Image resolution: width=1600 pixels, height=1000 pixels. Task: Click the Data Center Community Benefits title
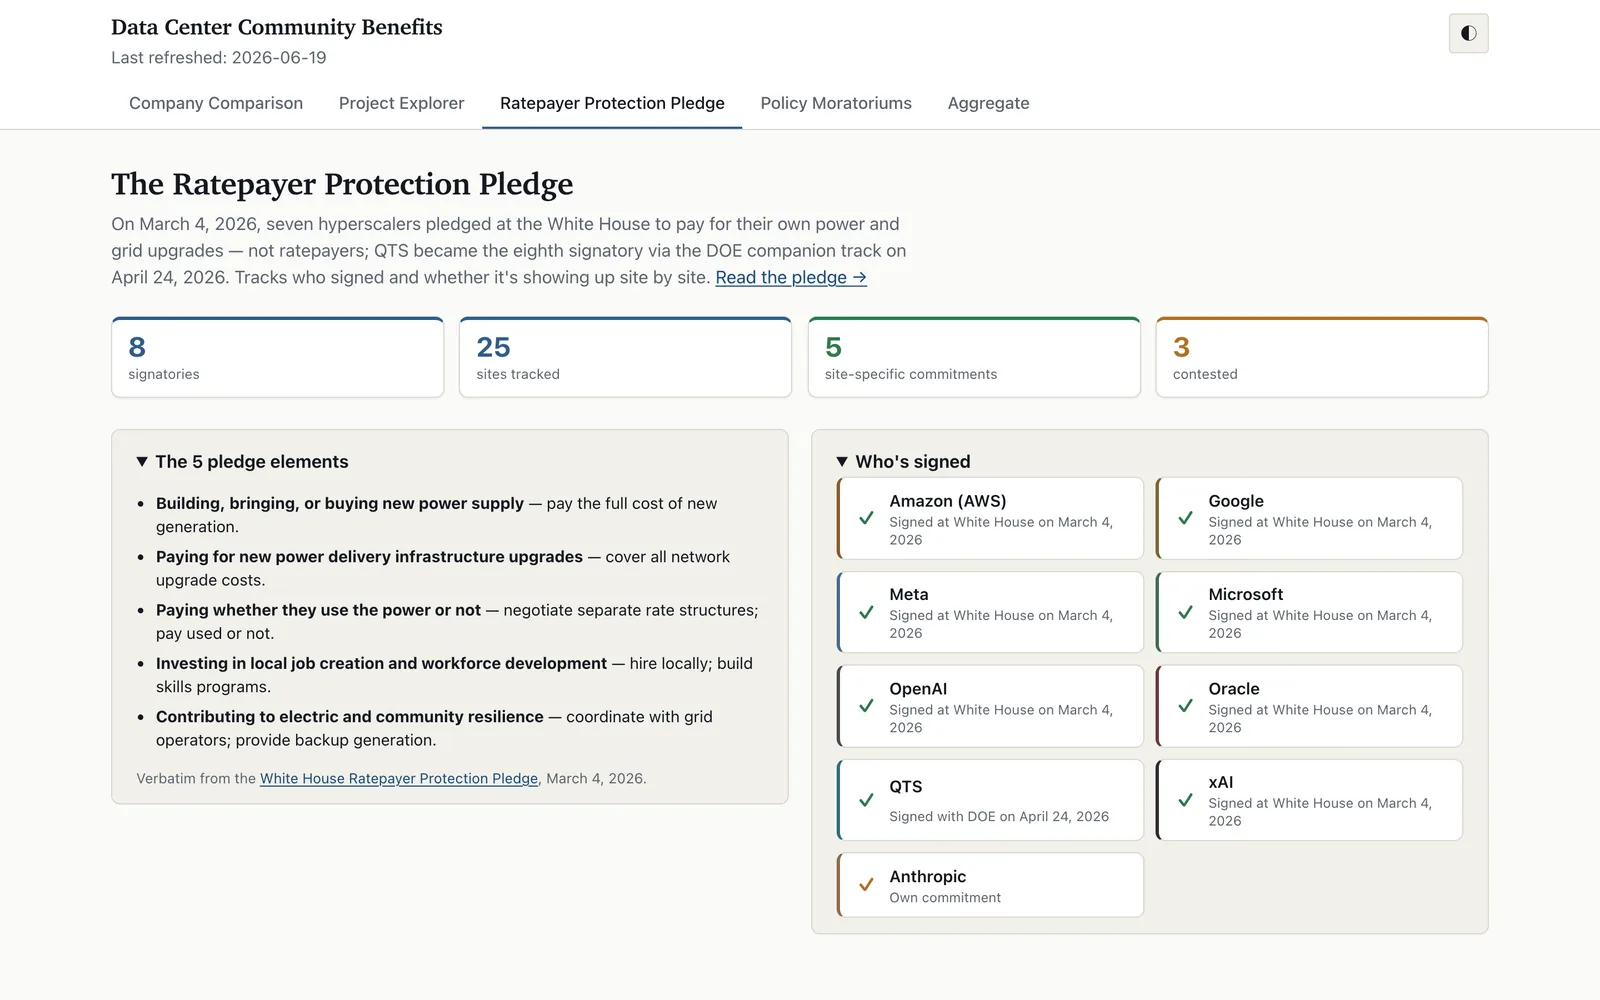click(x=277, y=27)
